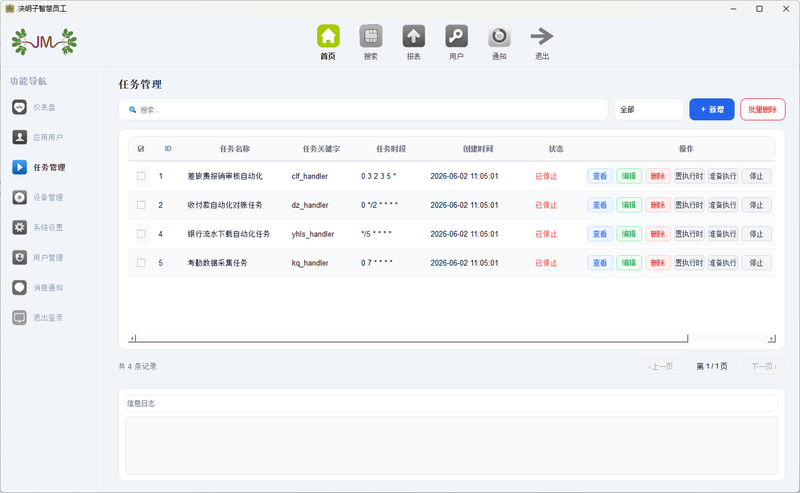This screenshot has width=800, height=493.
Task: Choose 退出登录 in the sidebar navigation
Action: pos(38,317)
